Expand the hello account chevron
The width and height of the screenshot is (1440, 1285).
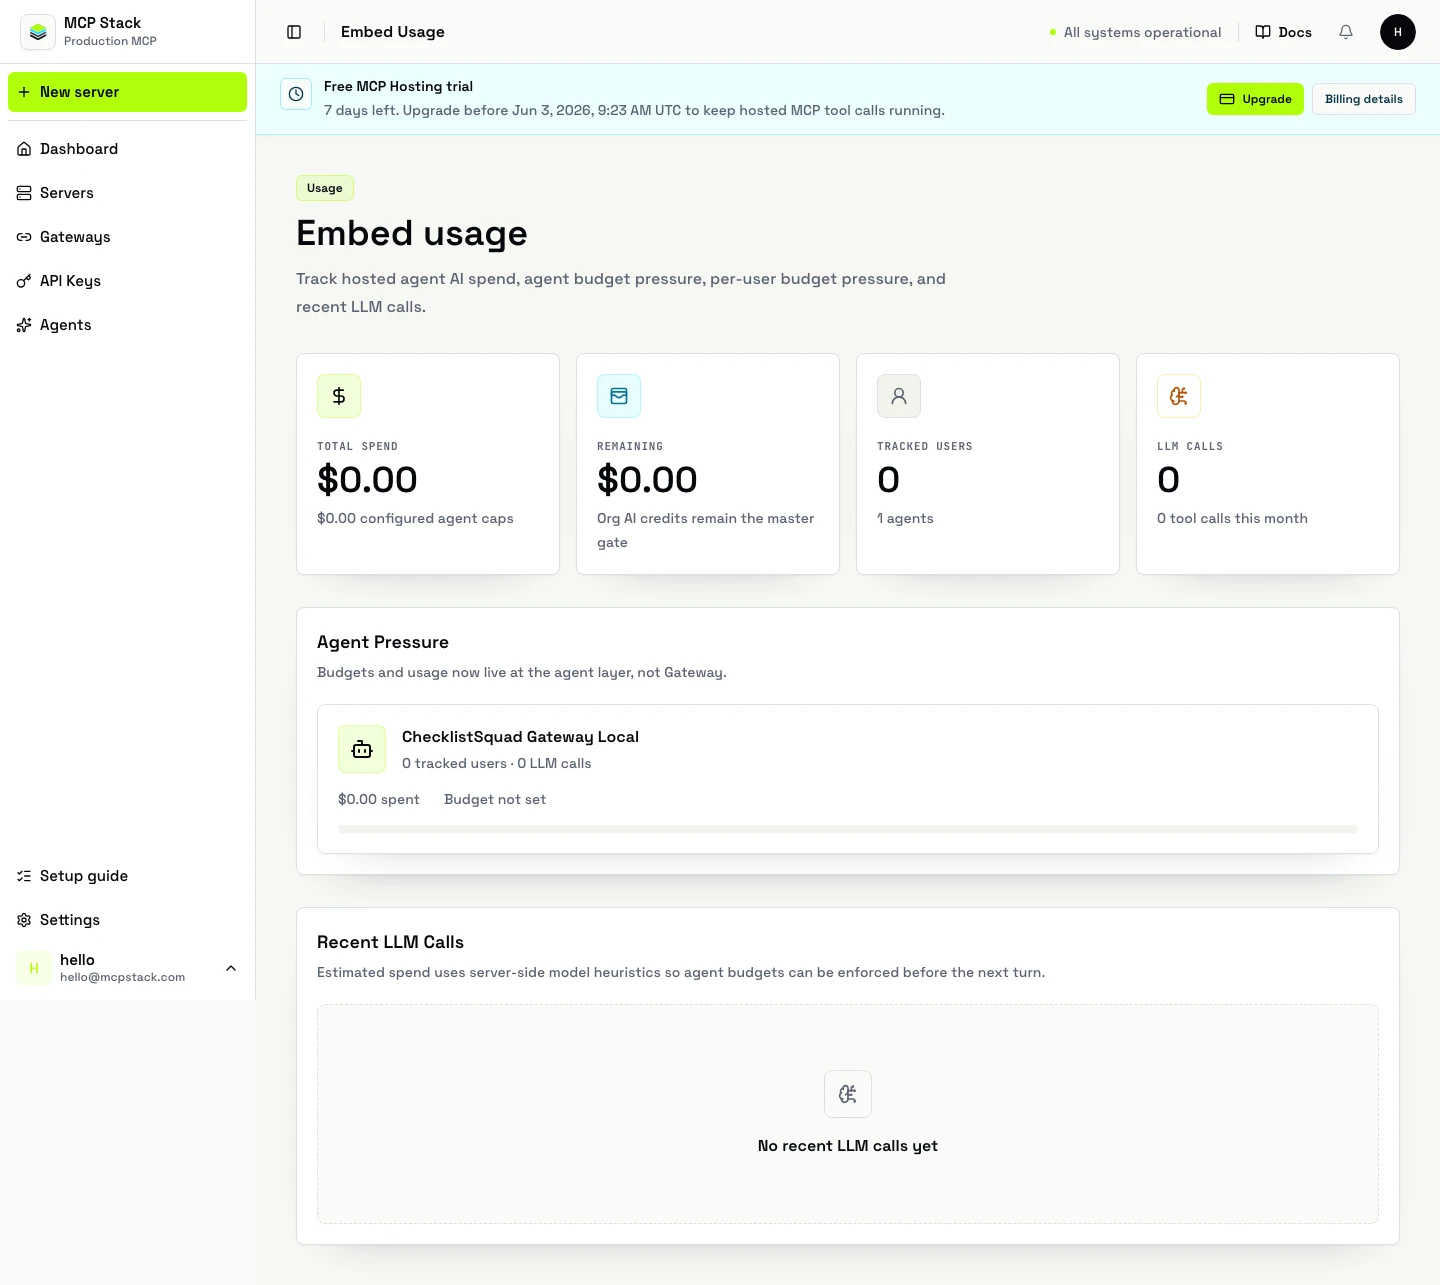coord(231,968)
